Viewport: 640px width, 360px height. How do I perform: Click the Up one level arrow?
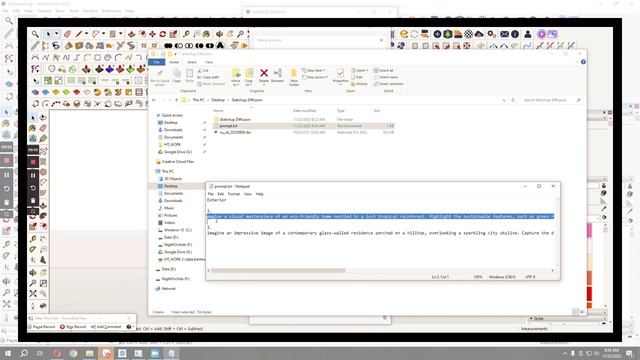(x=177, y=100)
